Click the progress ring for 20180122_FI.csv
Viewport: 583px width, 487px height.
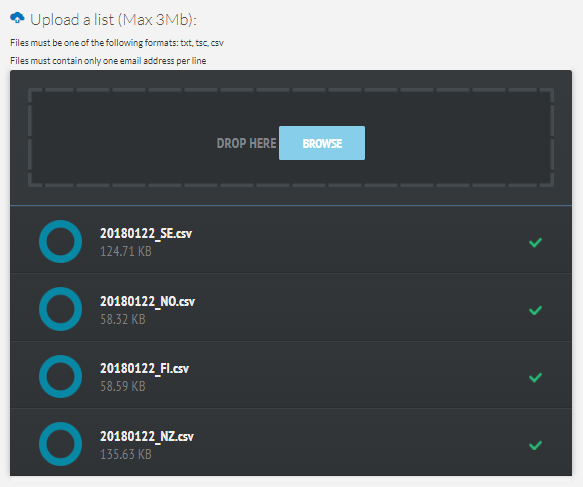[x=61, y=377]
